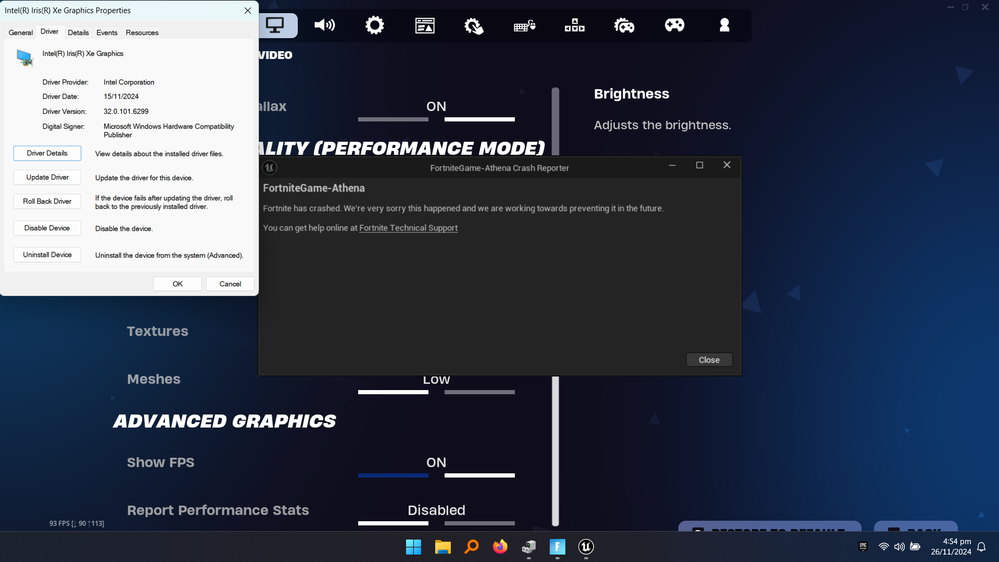Open Fortnite Touch and Motion settings icon
Viewport: 999px width, 562px height.
(474, 25)
